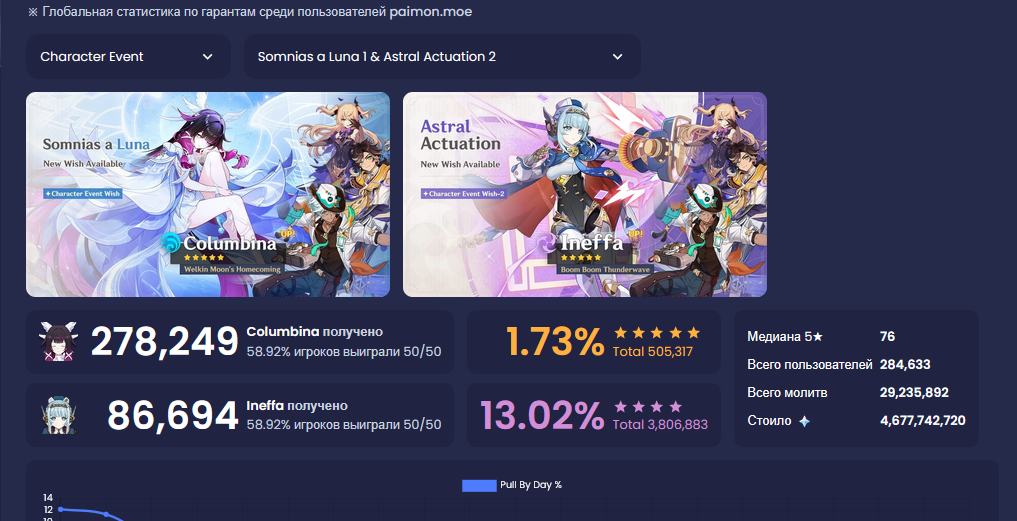
Task: Click the Electro element icon beside Ineffa
Action: (x=546, y=243)
